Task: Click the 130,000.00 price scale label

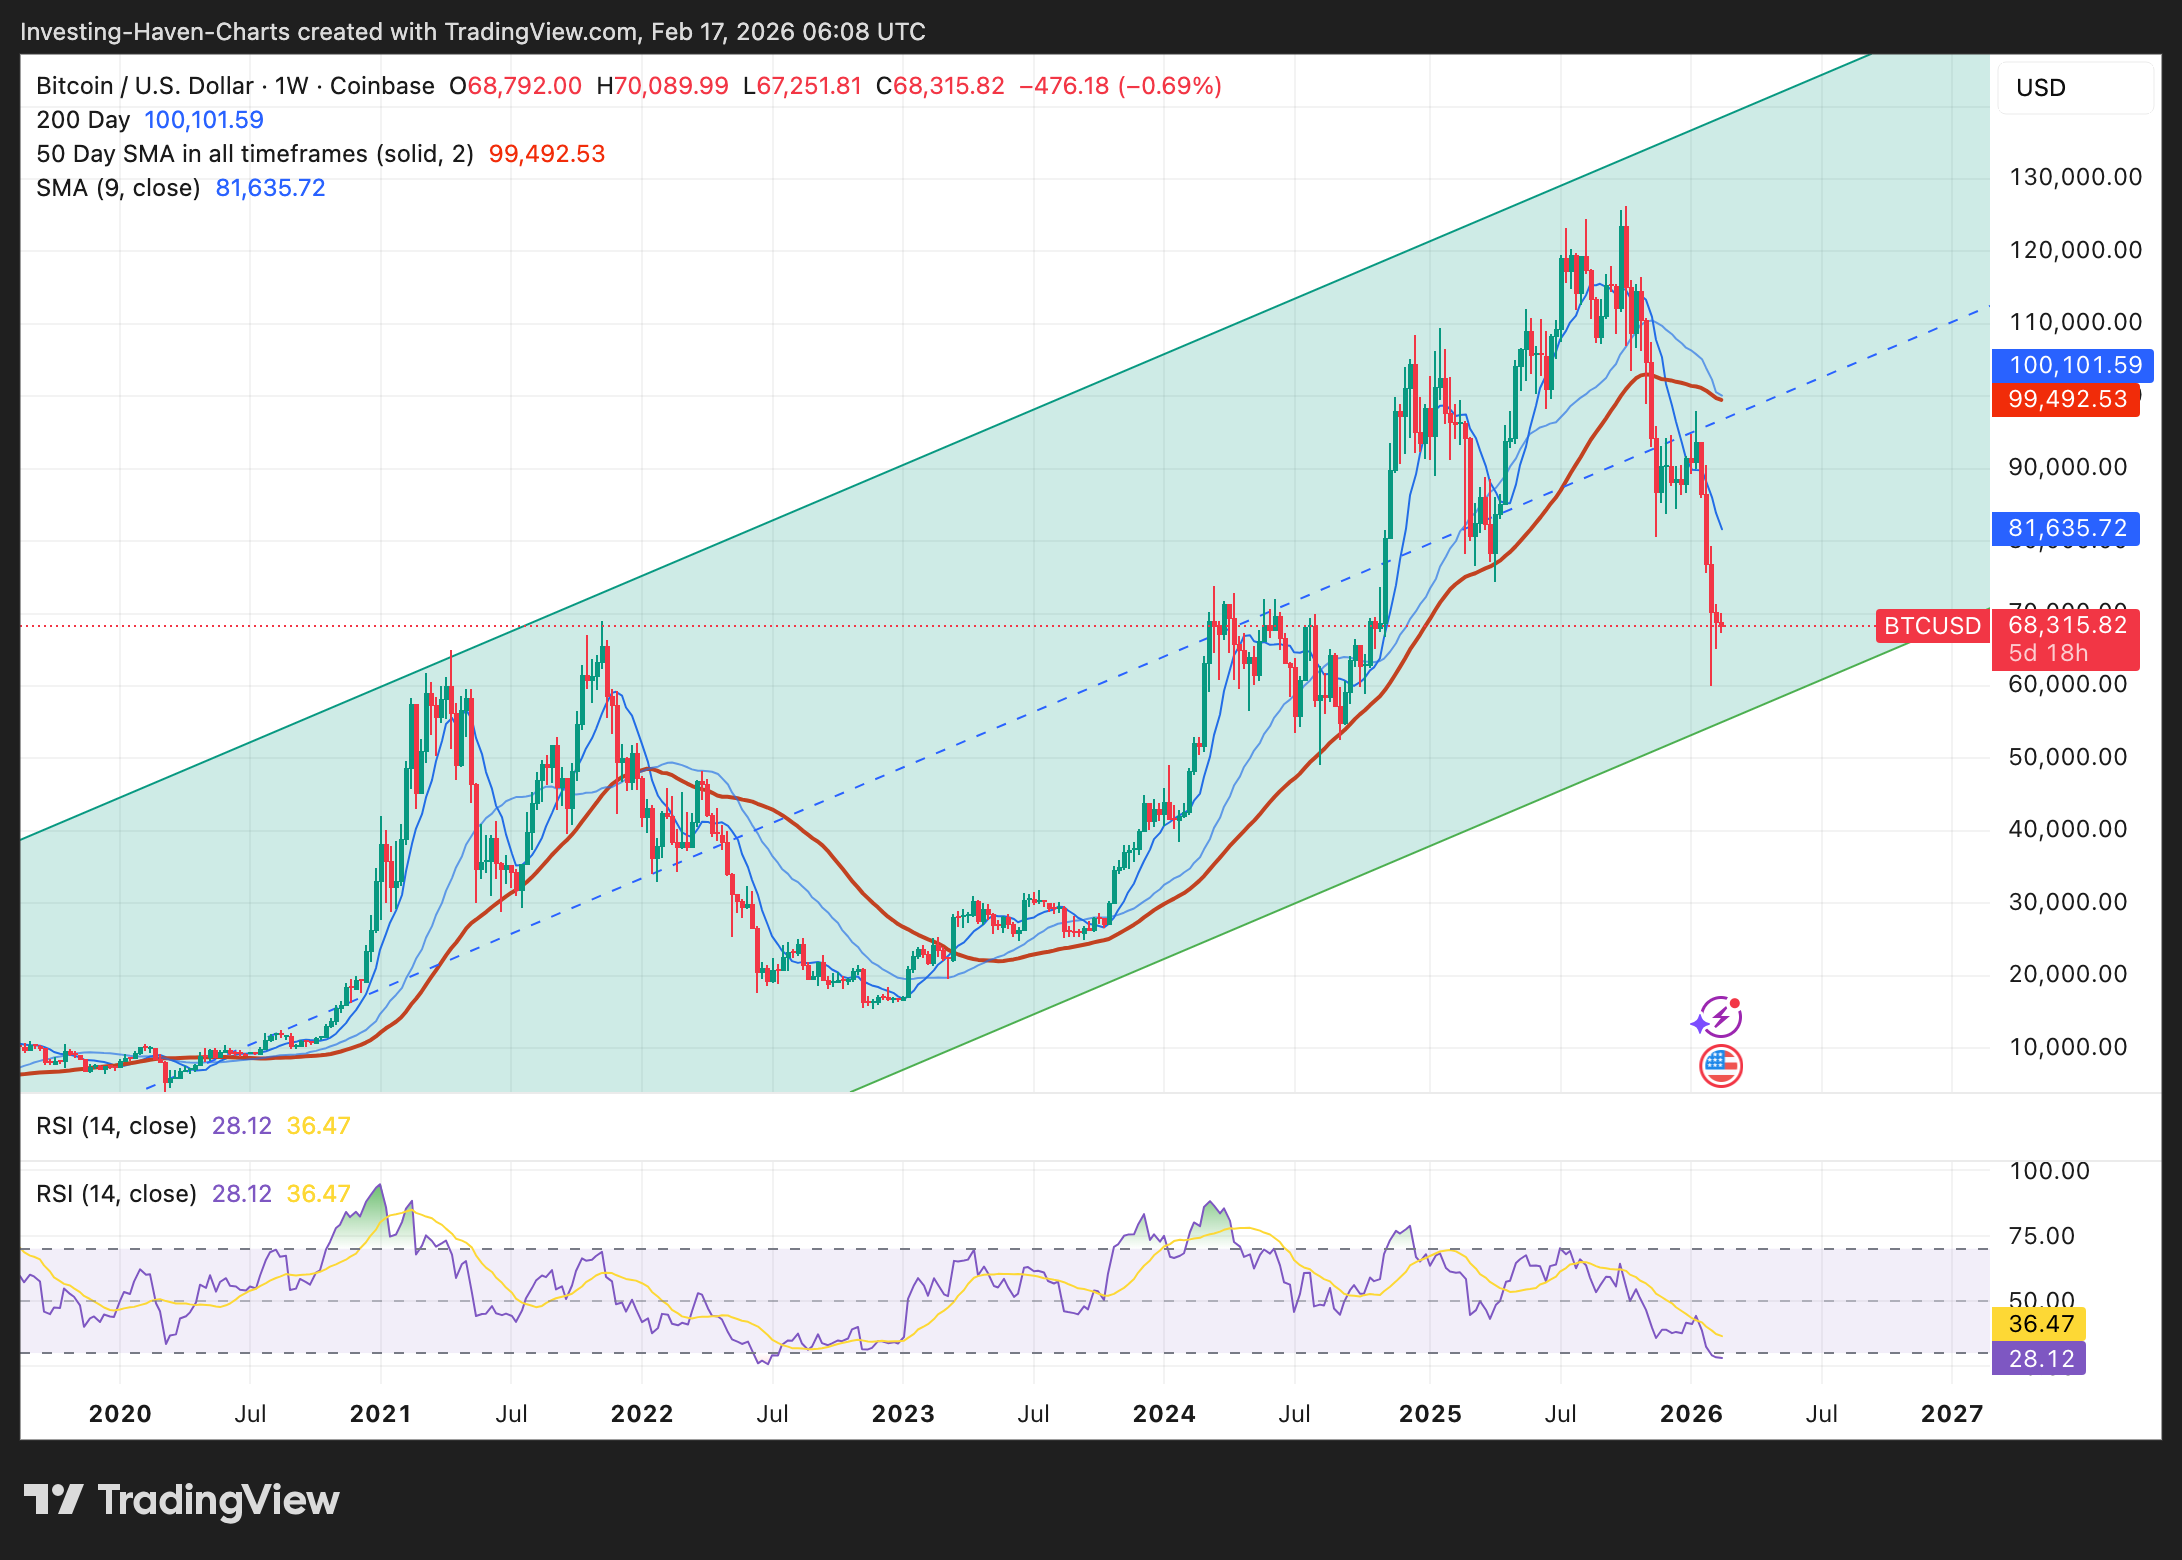Action: click(2075, 177)
